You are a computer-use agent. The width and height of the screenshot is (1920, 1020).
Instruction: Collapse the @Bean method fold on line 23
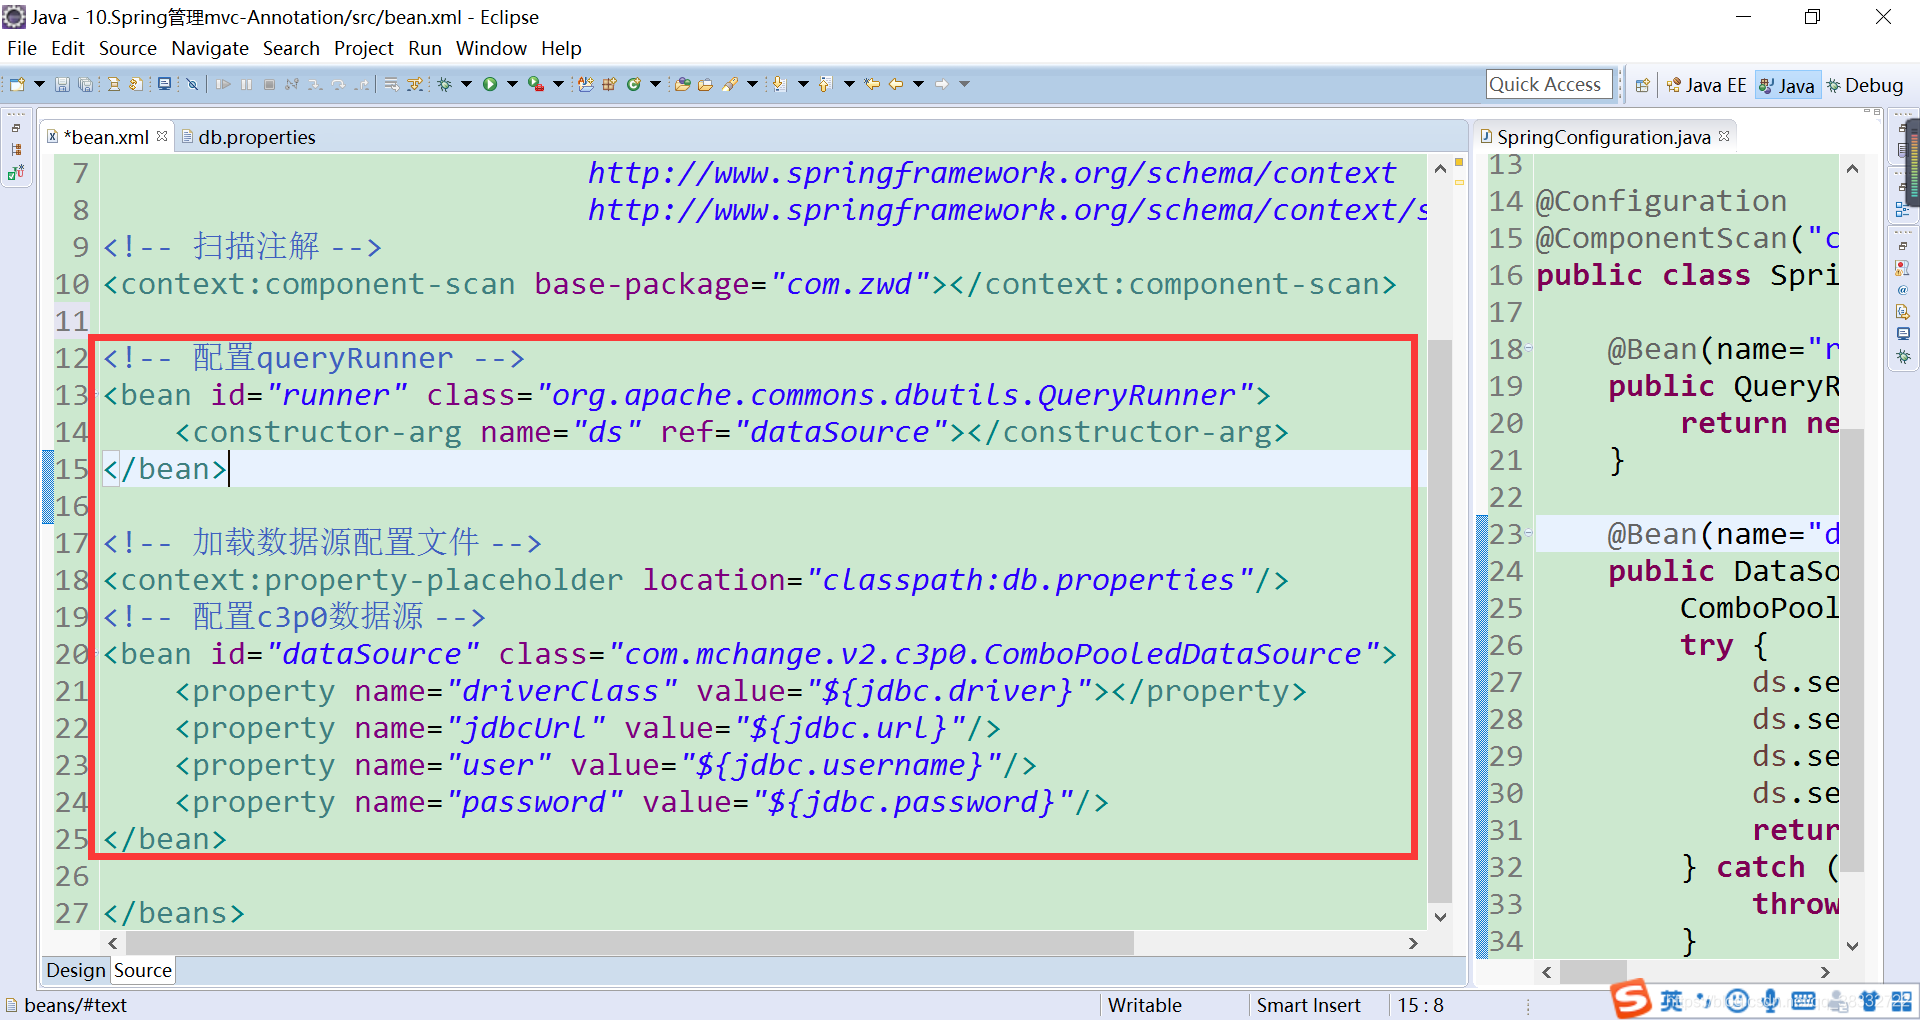tap(1529, 534)
